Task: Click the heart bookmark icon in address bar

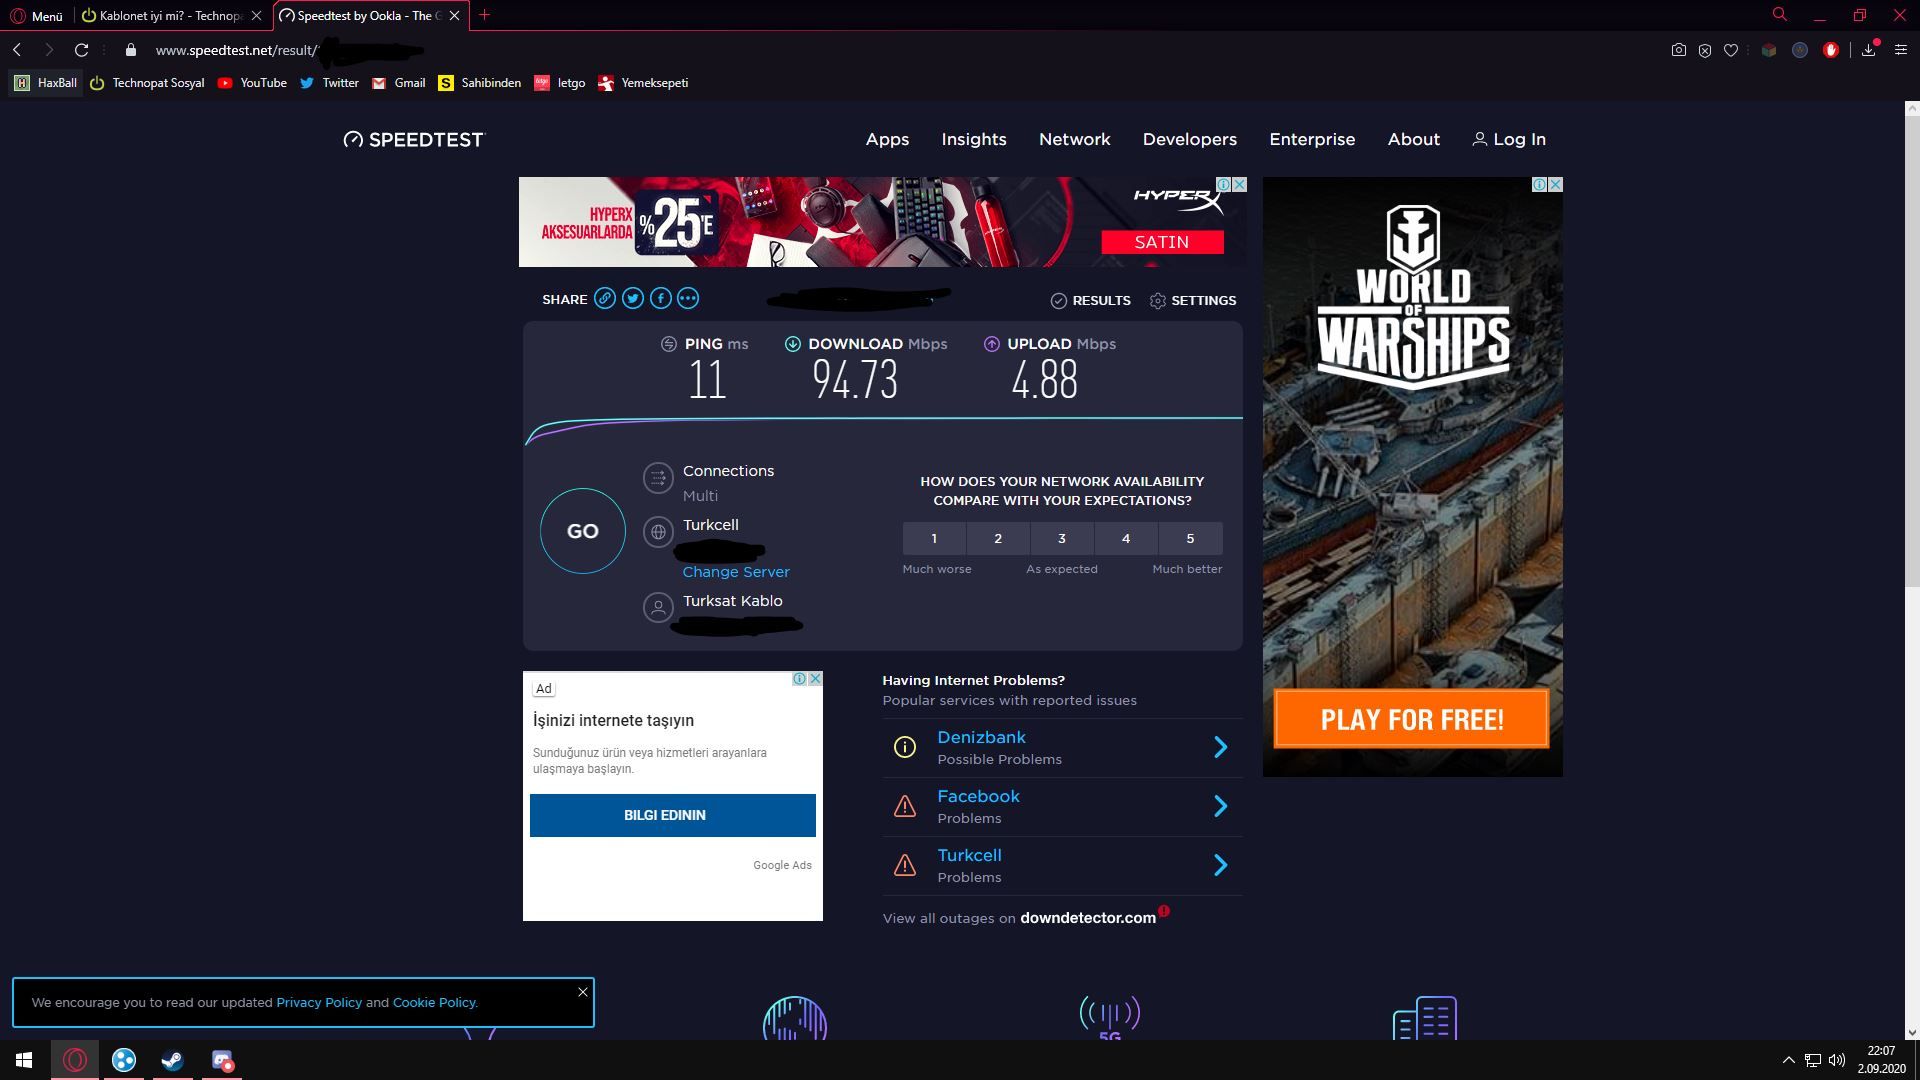Action: click(1731, 50)
